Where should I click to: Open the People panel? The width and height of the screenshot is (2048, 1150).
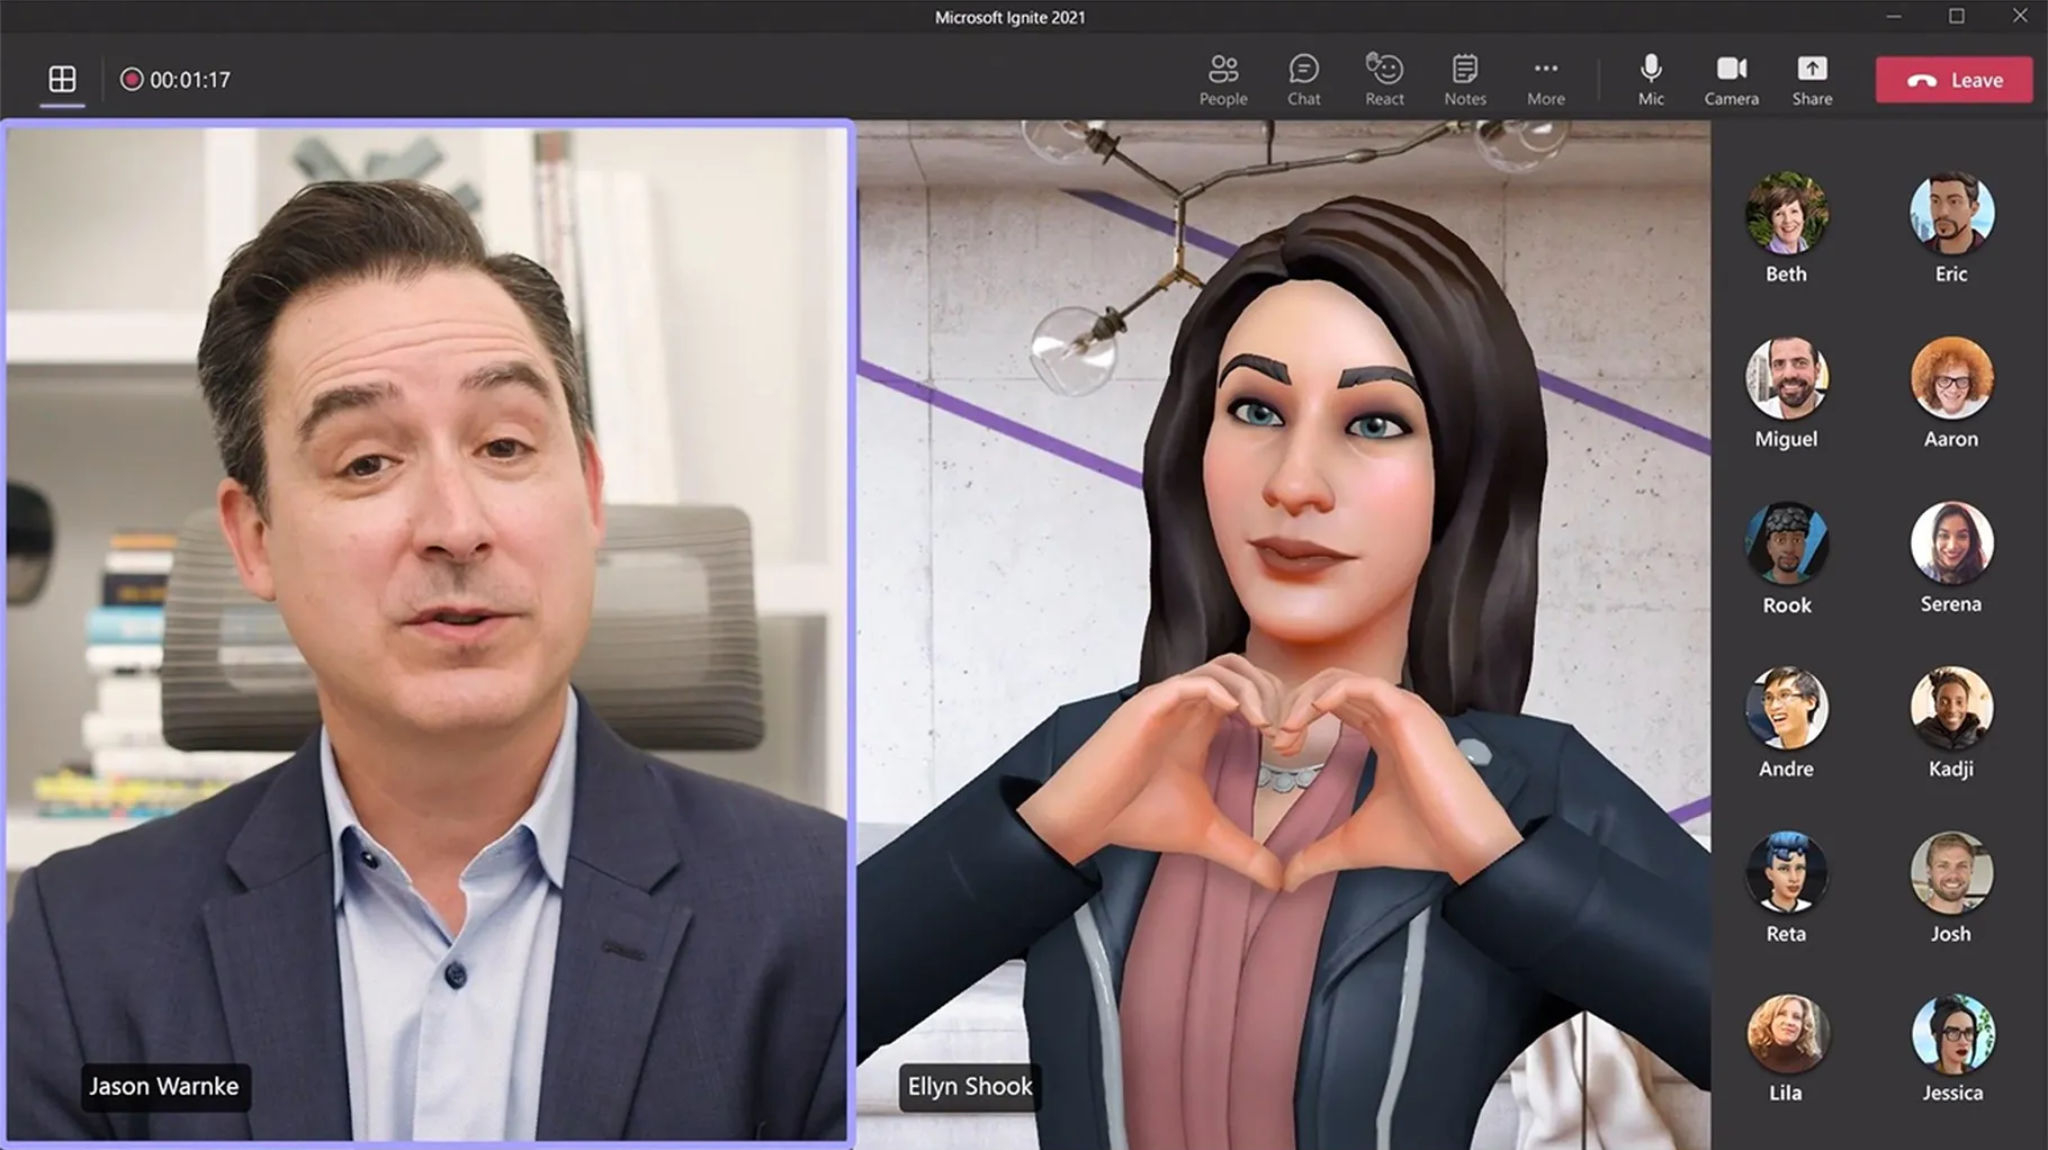coord(1223,80)
